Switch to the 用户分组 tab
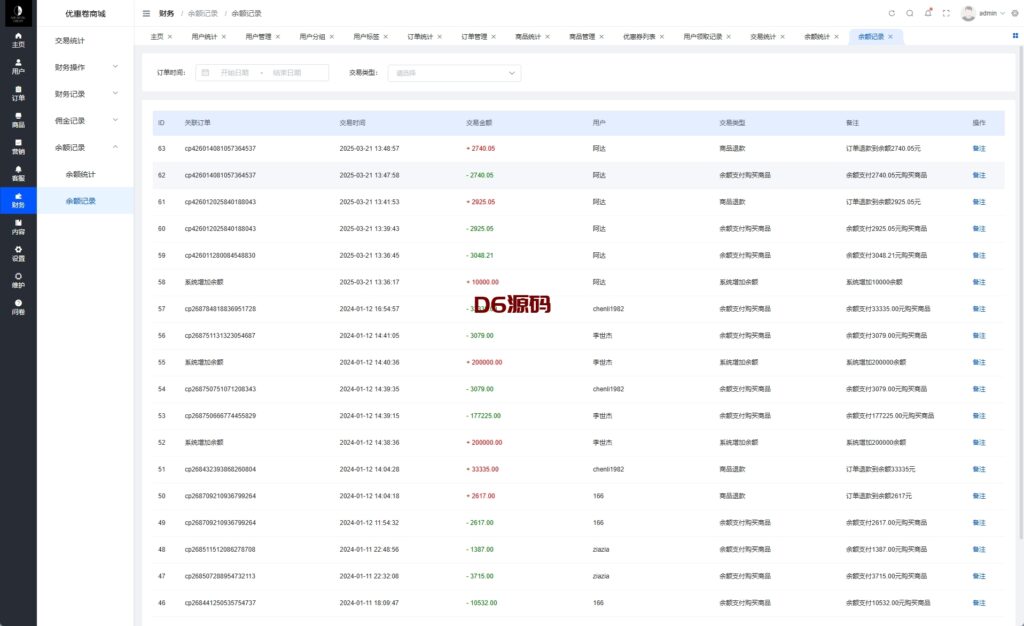1024x626 pixels. pyautogui.click(x=312, y=37)
